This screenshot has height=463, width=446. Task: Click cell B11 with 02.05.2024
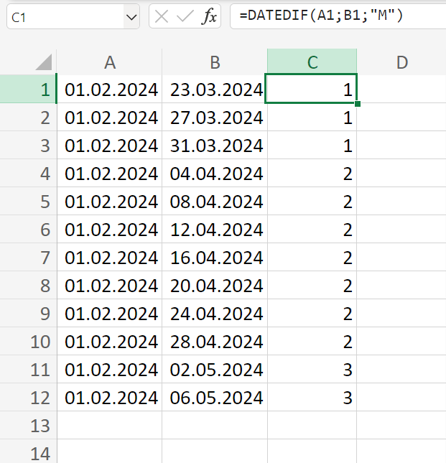point(215,369)
